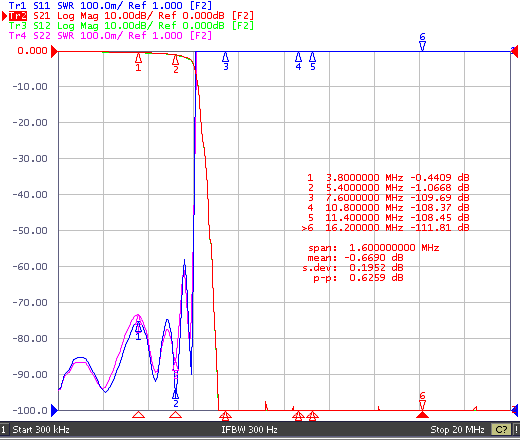Select the Tr3 S12 Log Mag trace label
Image resolution: width=520 pixels, height=440 pixels.
tap(131, 26)
